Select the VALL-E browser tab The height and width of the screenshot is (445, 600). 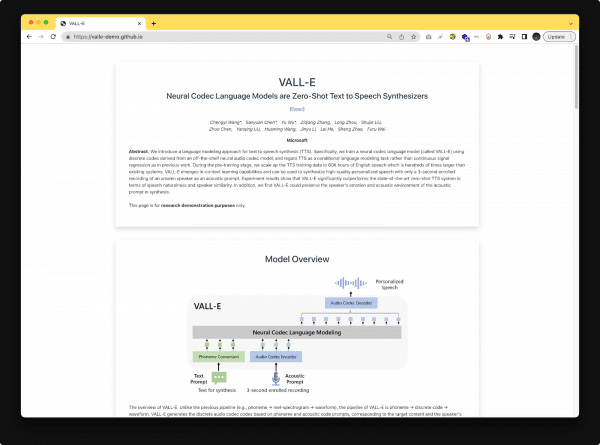(x=101, y=23)
